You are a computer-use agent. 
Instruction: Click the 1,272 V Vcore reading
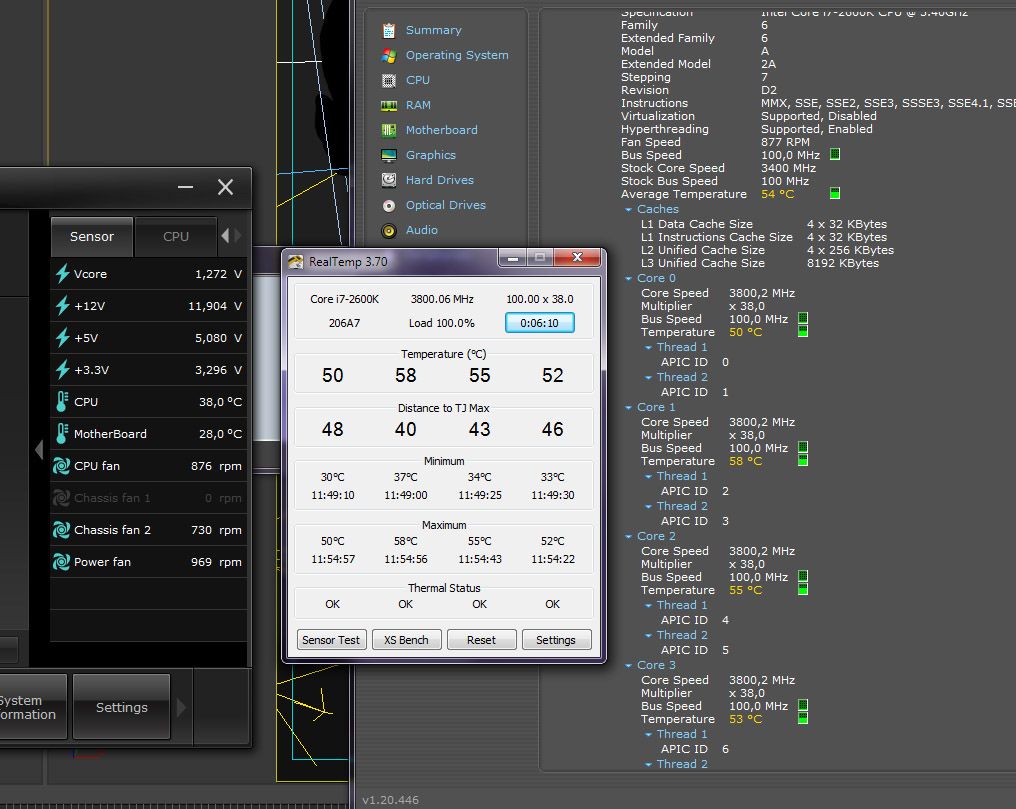pos(218,274)
